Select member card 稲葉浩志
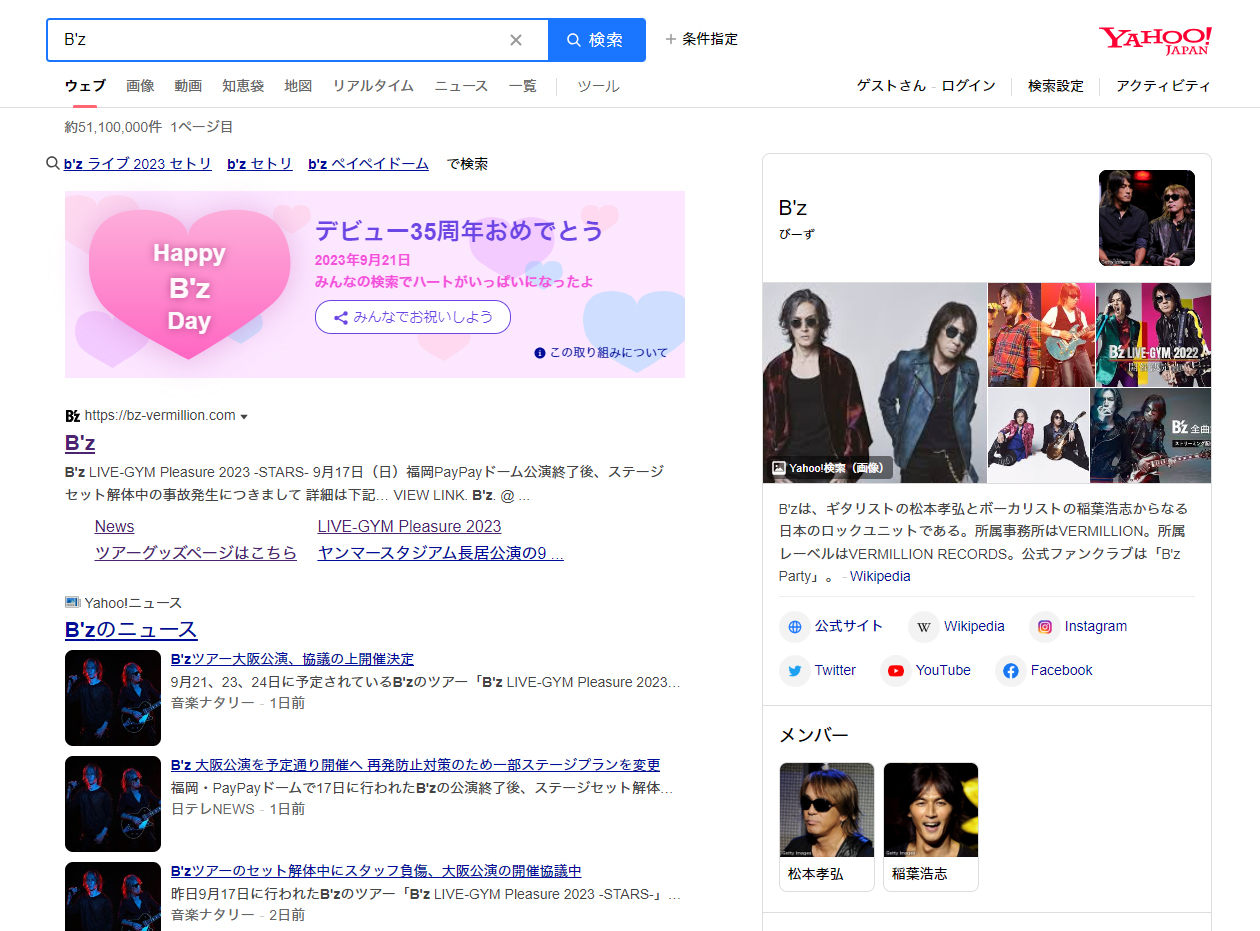1260x931 pixels. (931, 827)
